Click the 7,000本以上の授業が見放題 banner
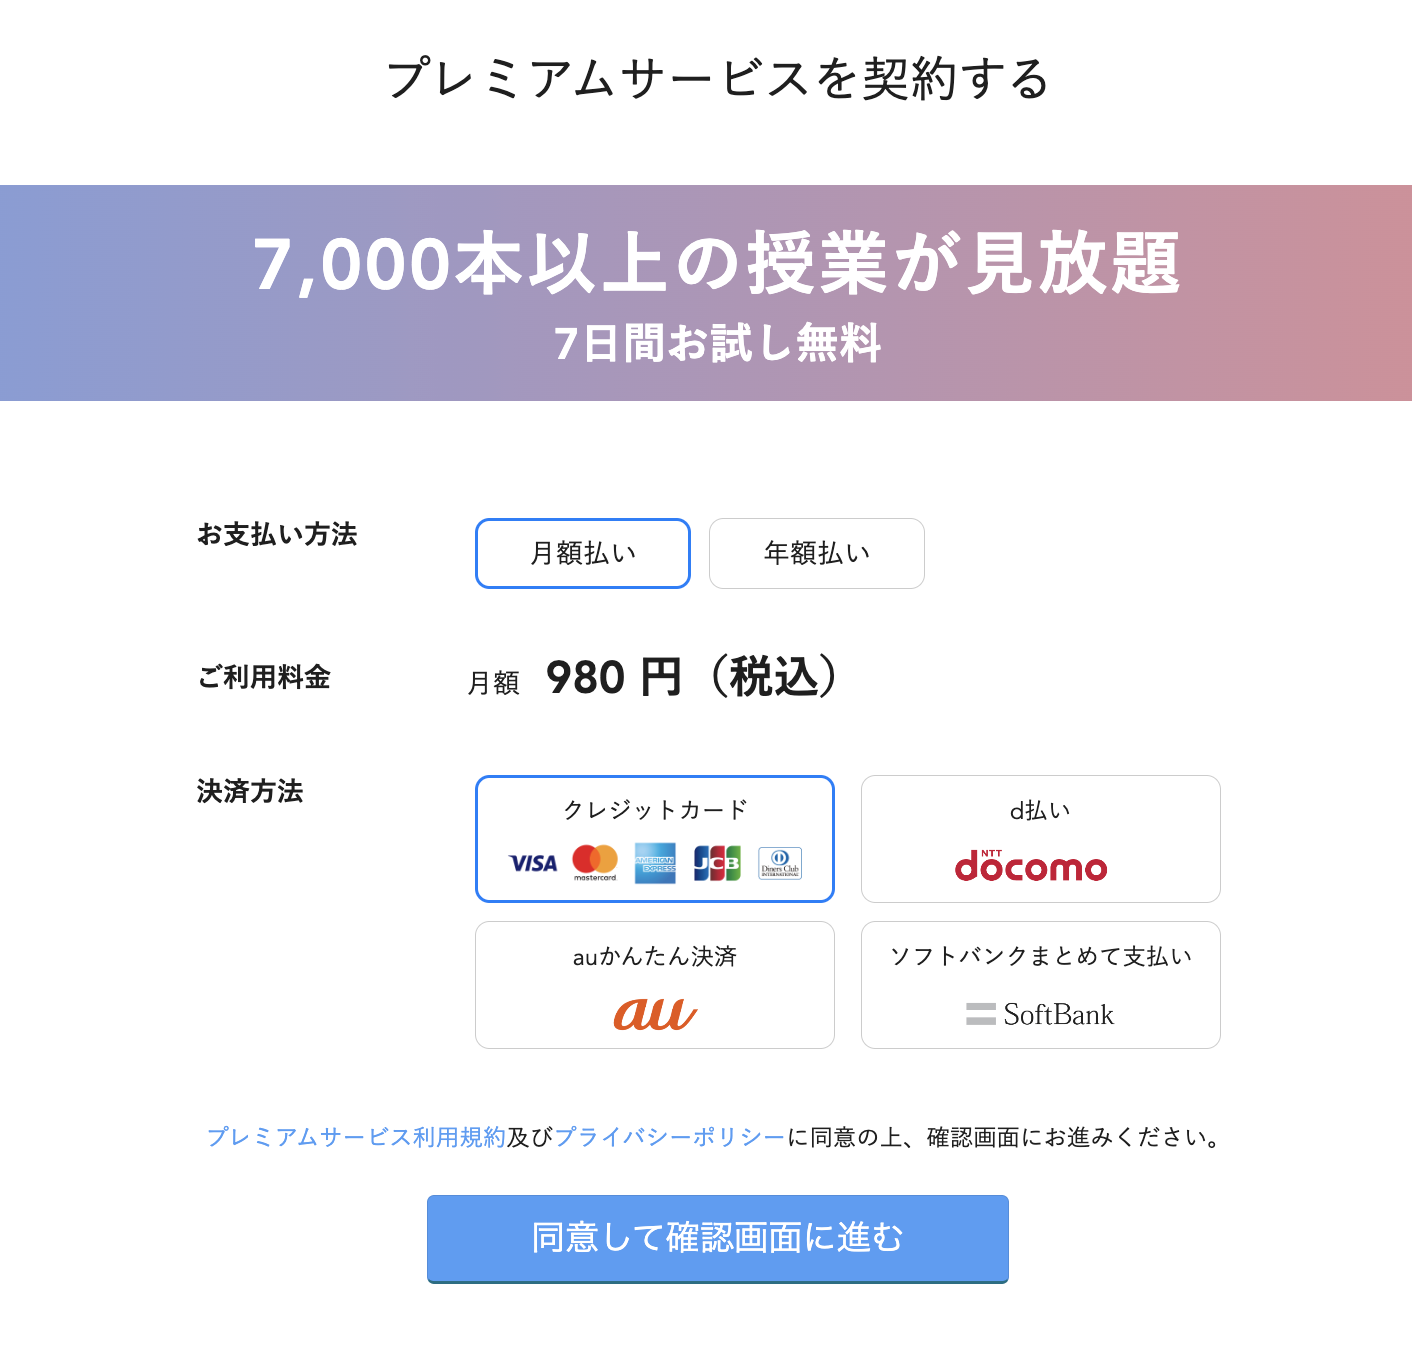Image resolution: width=1412 pixels, height=1354 pixels. (x=717, y=264)
